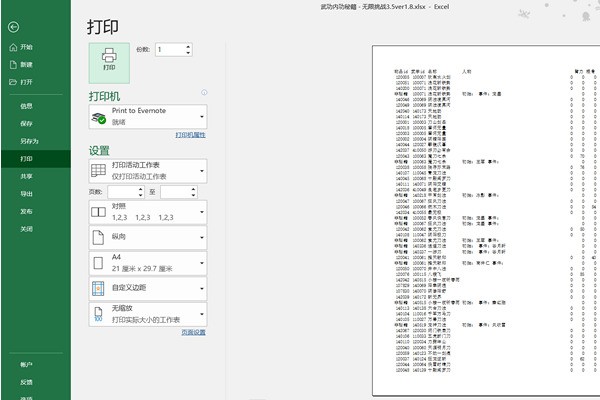The image size is (600, 400).
Task: Select the Close (关闭) menu item
Action: click(36, 229)
